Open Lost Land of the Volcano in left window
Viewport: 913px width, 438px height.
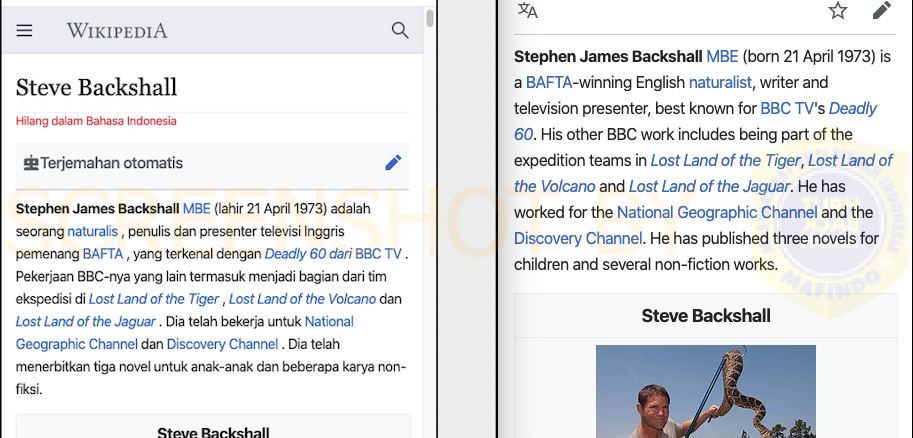[x=302, y=299]
